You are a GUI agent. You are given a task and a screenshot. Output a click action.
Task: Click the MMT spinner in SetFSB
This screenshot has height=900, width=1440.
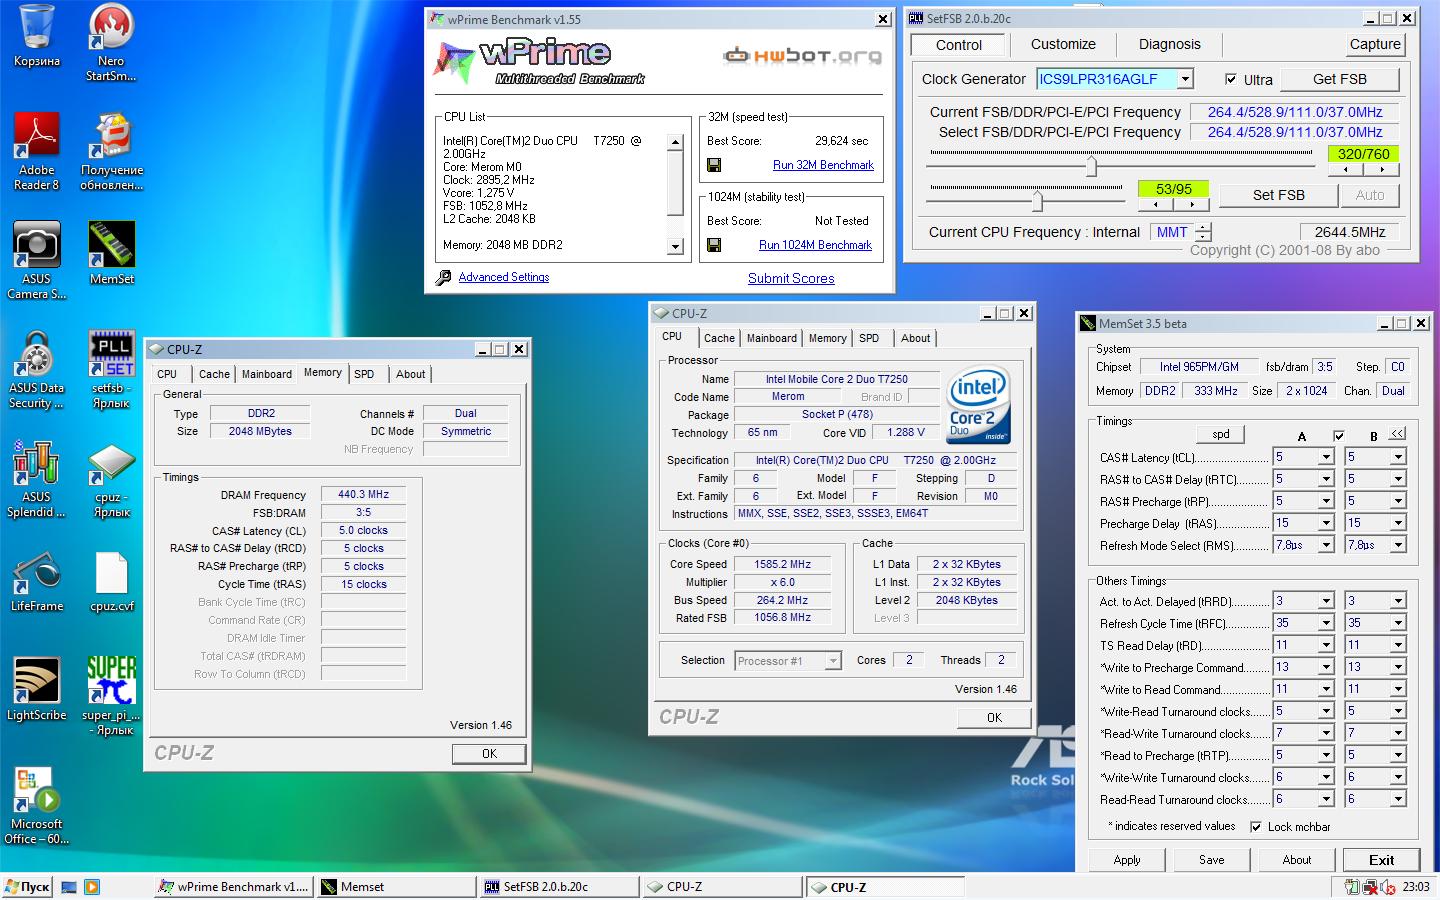click(x=1203, y=232)
